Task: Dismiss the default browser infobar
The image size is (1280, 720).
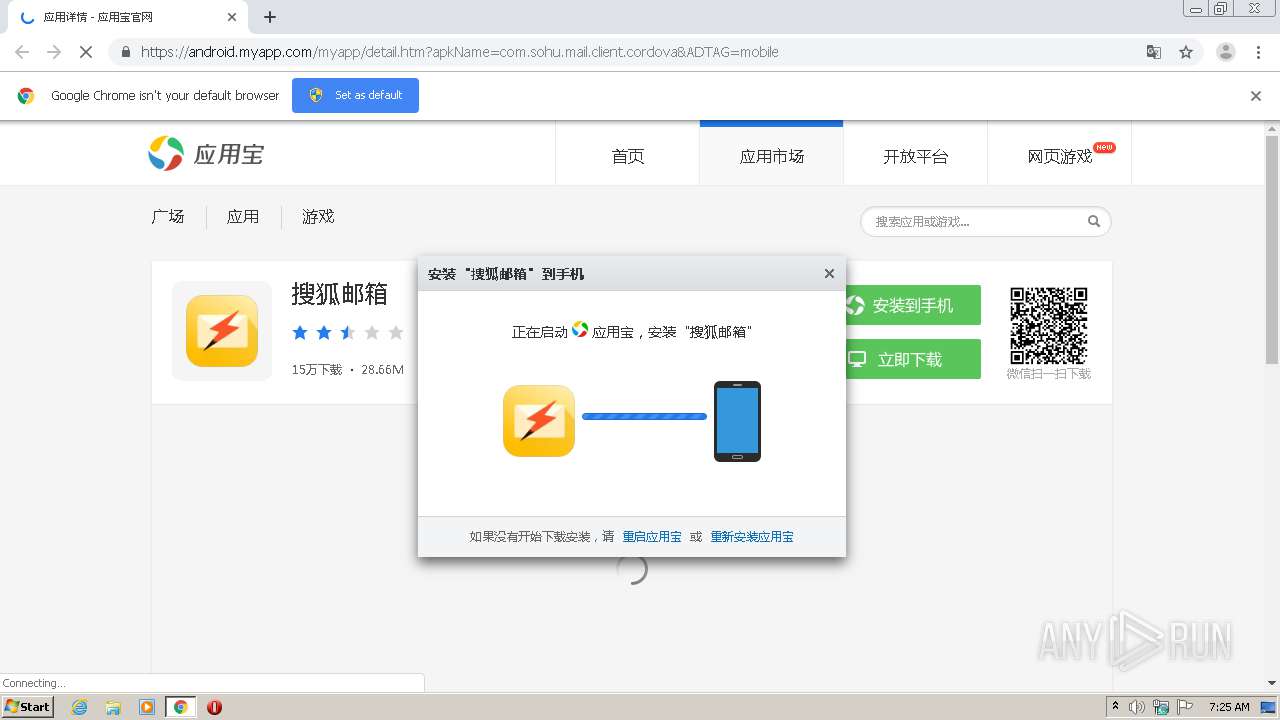Action: pos(1256,96)
